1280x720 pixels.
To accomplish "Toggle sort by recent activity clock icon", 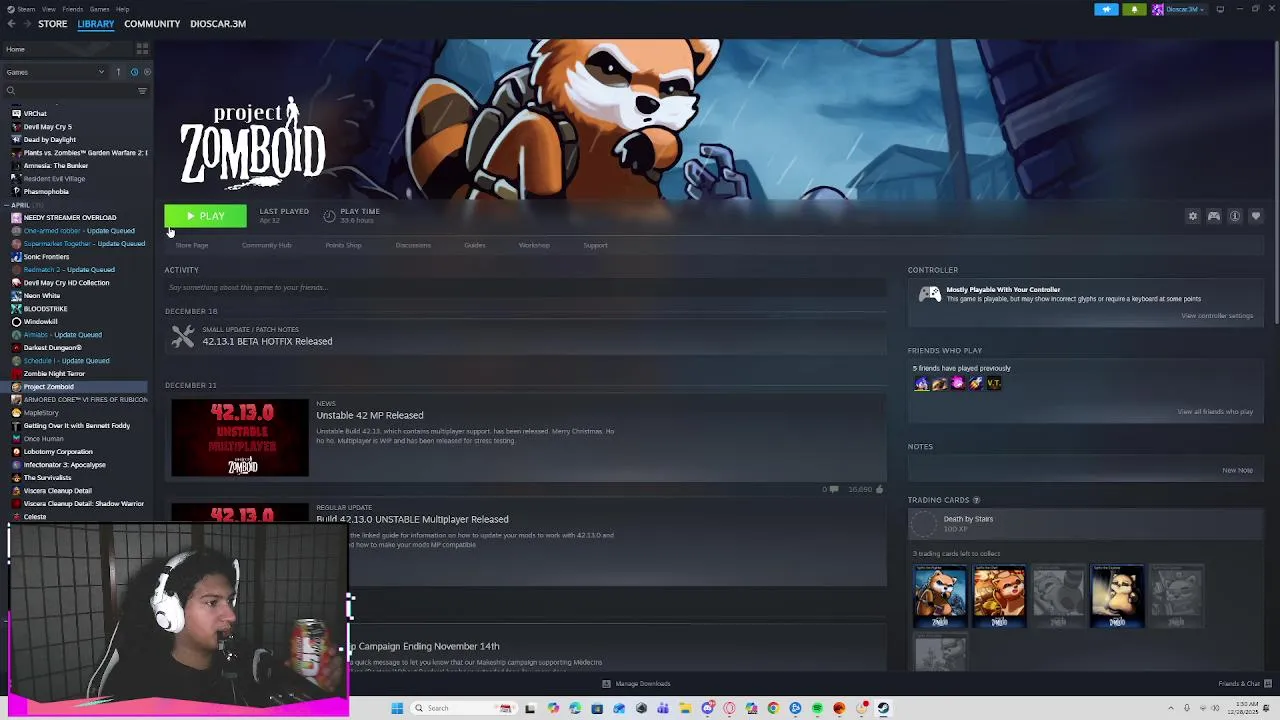I will coord(134,72).
